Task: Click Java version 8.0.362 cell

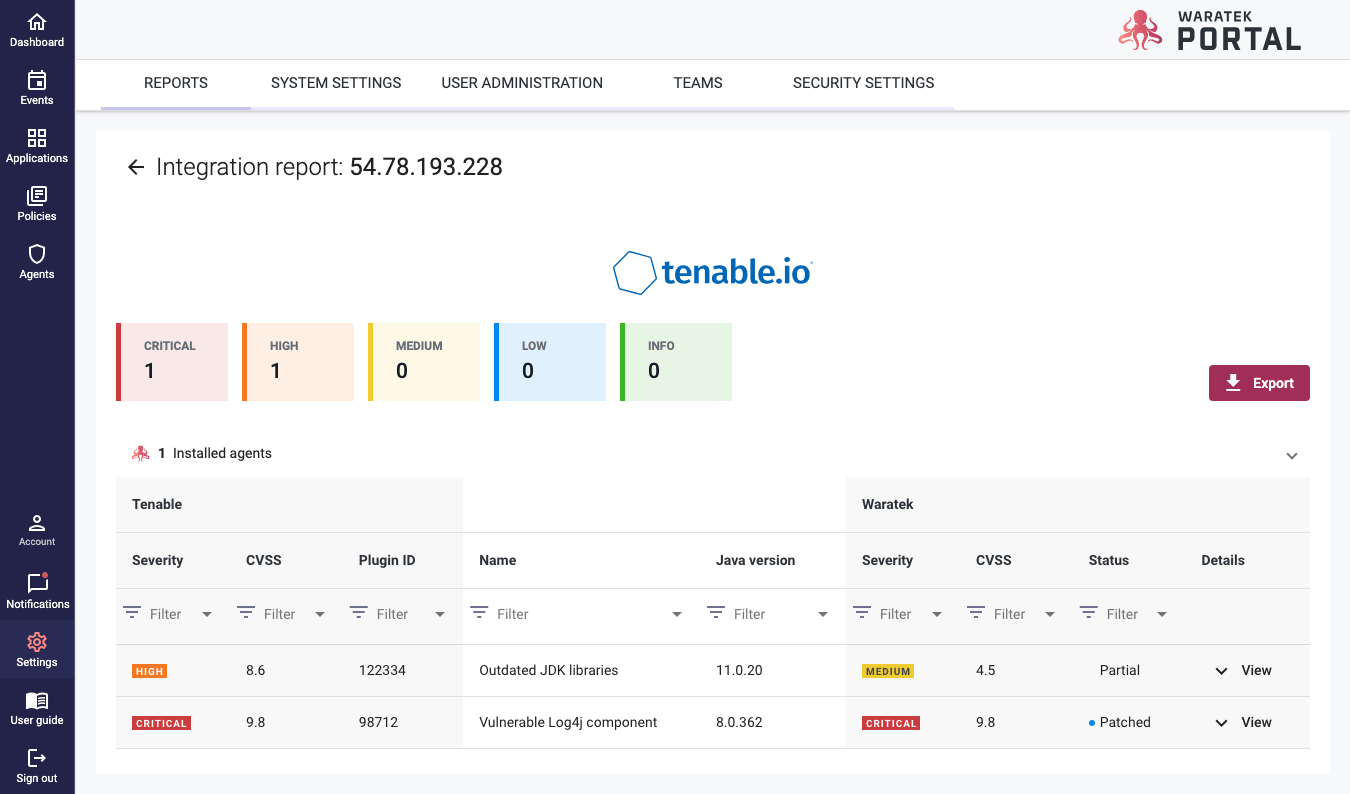Action: click(739, 722)
